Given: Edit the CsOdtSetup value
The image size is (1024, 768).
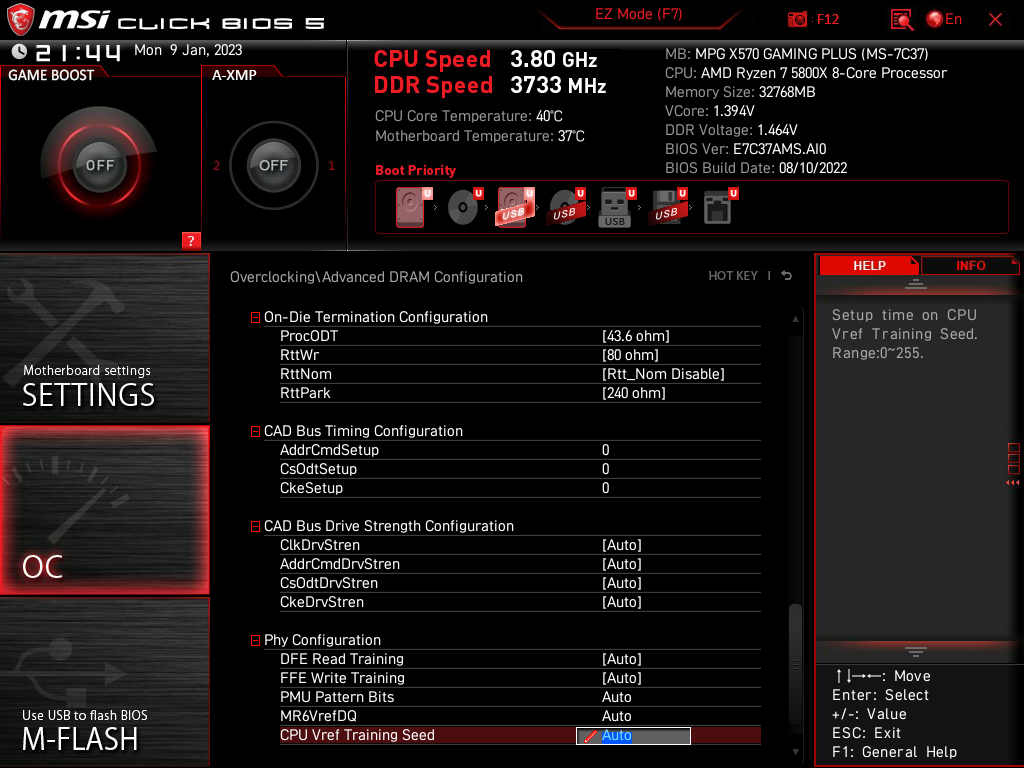Looking at the screenshot, I should tap(605, 470).
